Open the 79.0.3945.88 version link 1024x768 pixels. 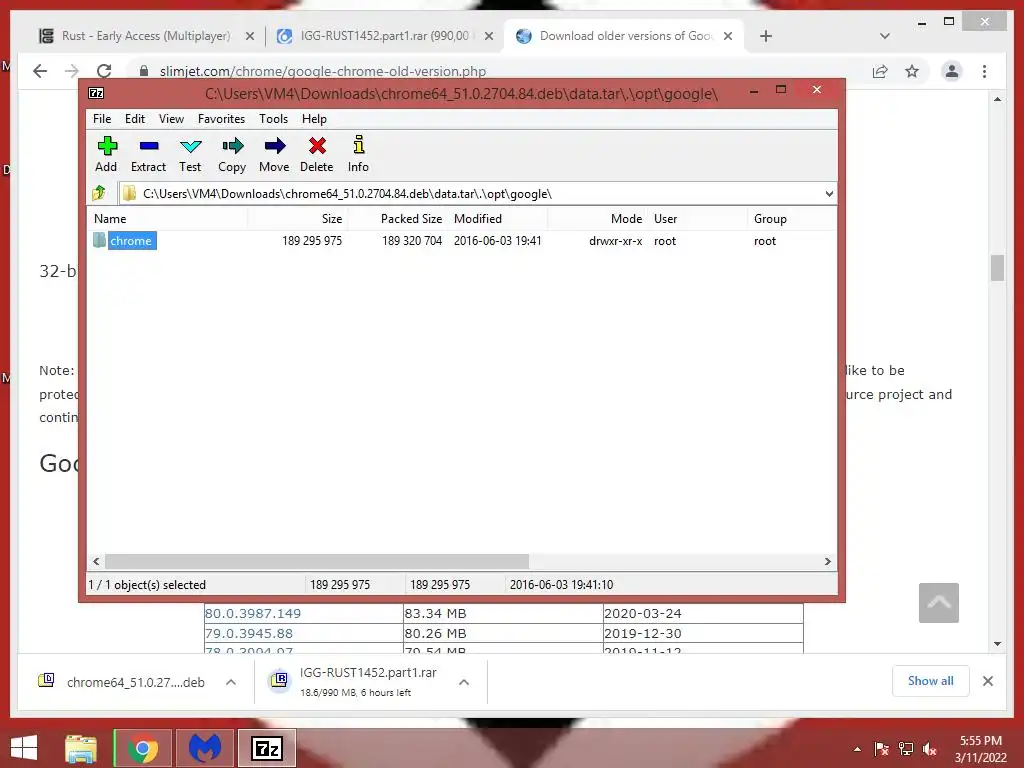coord(249,633)
